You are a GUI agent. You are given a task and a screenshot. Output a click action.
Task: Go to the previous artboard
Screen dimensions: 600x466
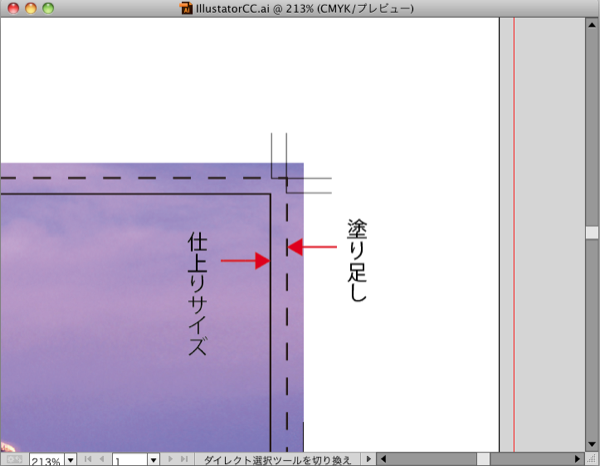click(x=100, y=459)
